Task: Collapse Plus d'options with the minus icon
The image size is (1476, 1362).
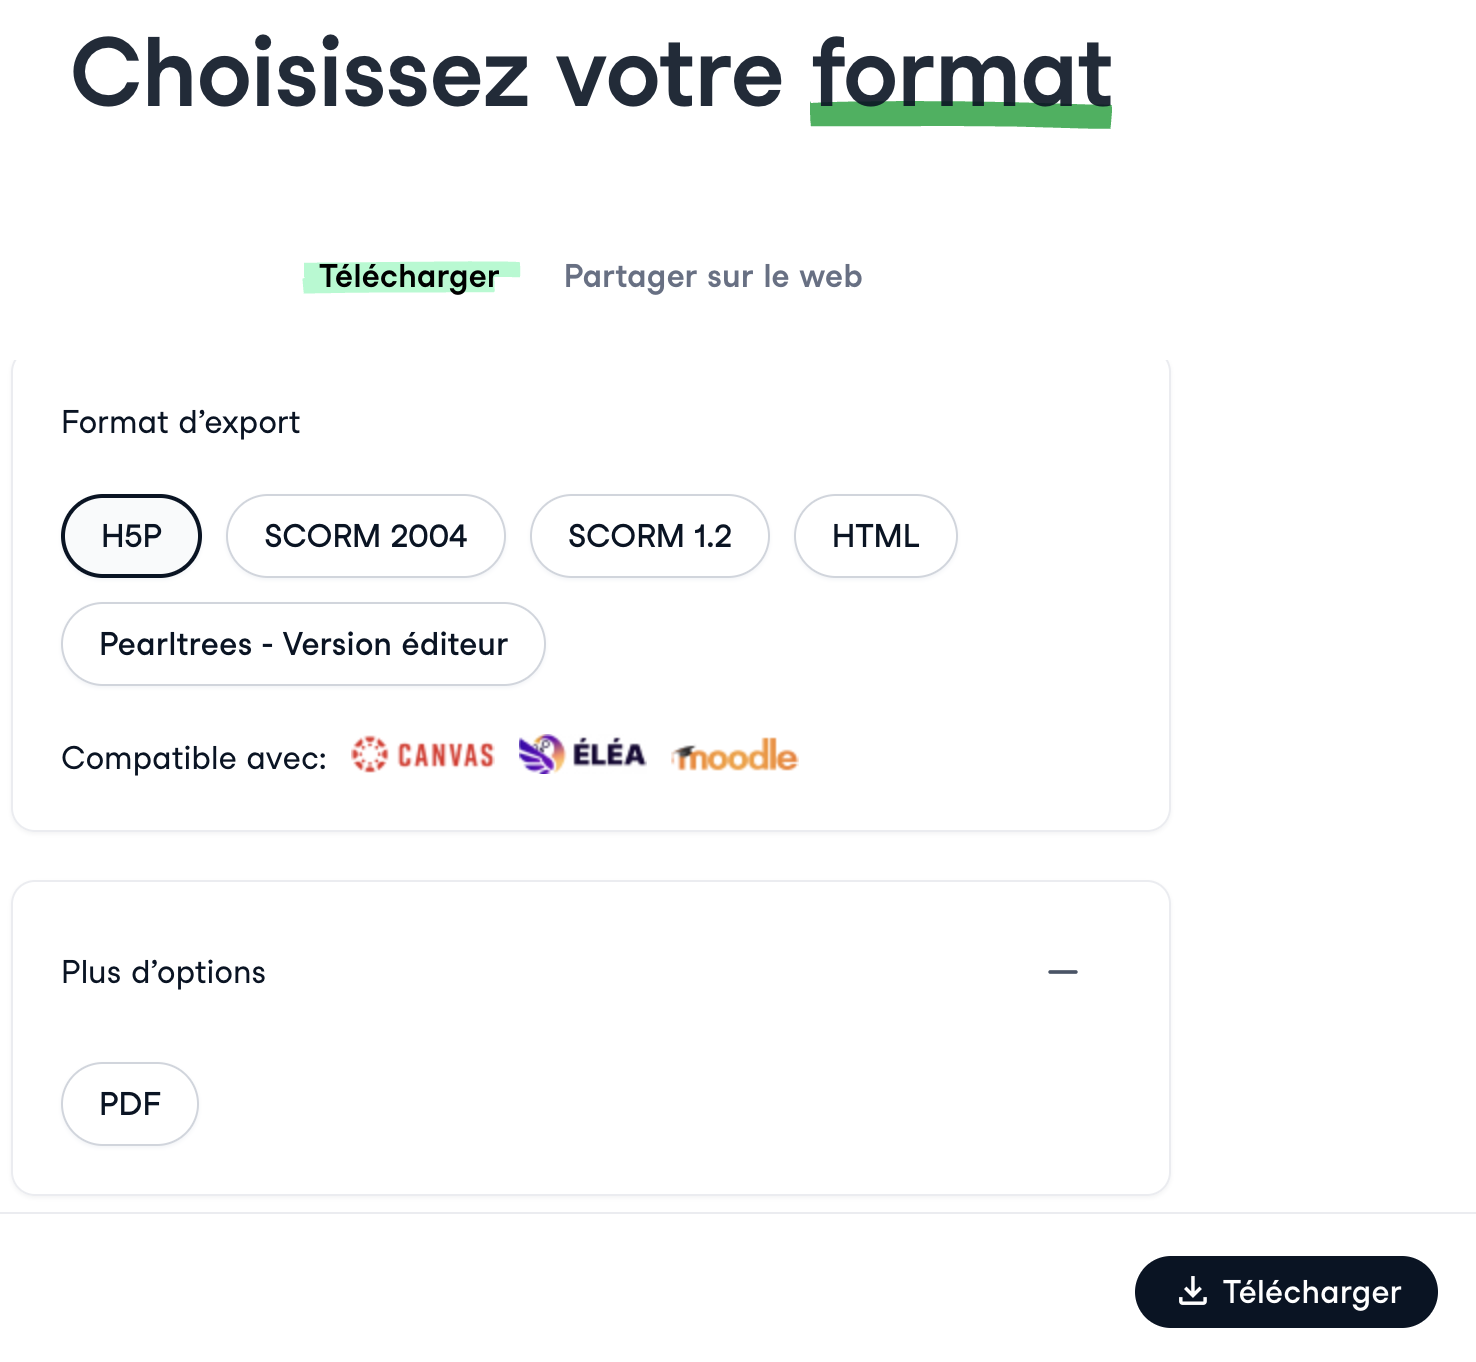Action: coord(1062,972)
